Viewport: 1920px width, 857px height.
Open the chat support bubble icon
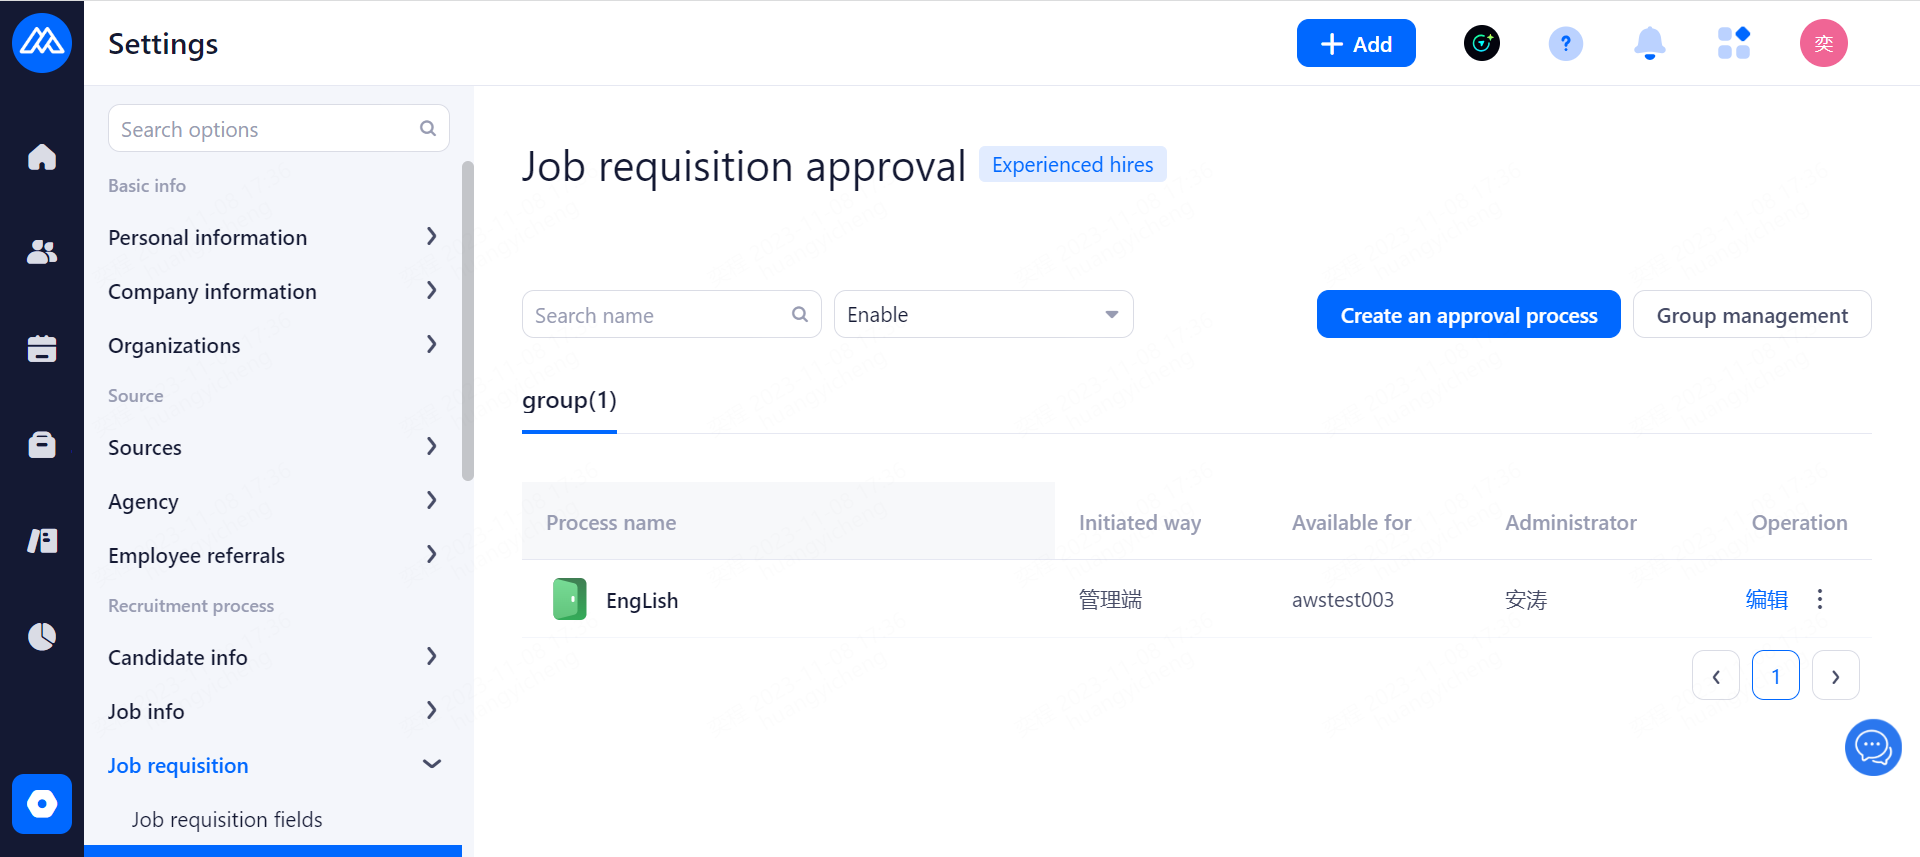[x=1872, y=747]
